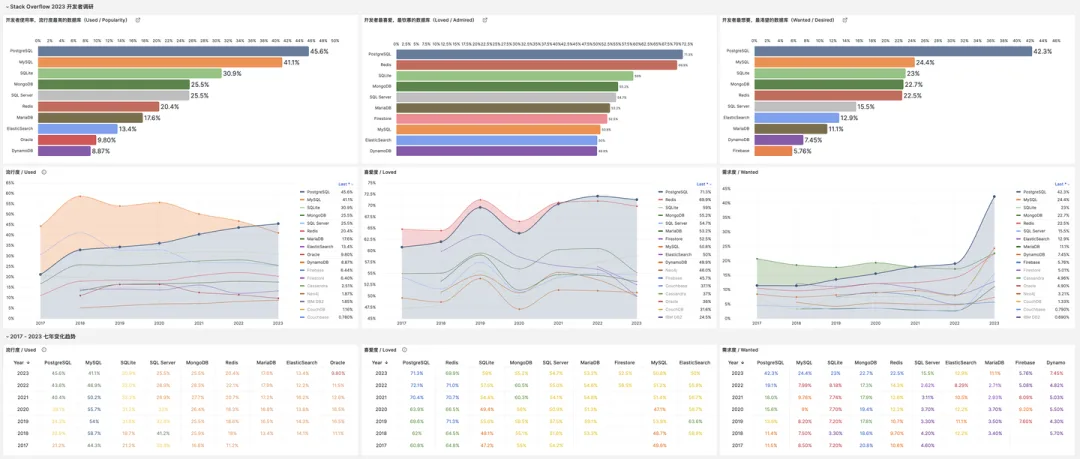Click the 2023 PostgreSQL value in Loved table
The height and width of the screenshot is (459, 1080).
tap(417, 373)
